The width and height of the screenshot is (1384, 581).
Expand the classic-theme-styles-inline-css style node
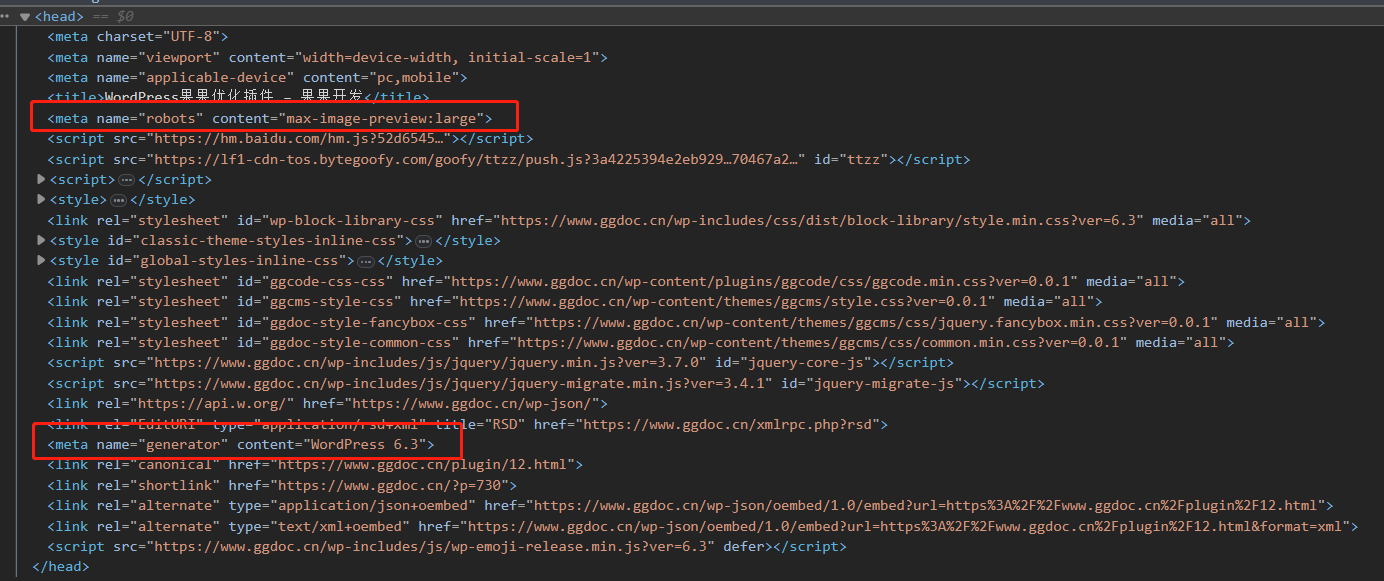41,240
